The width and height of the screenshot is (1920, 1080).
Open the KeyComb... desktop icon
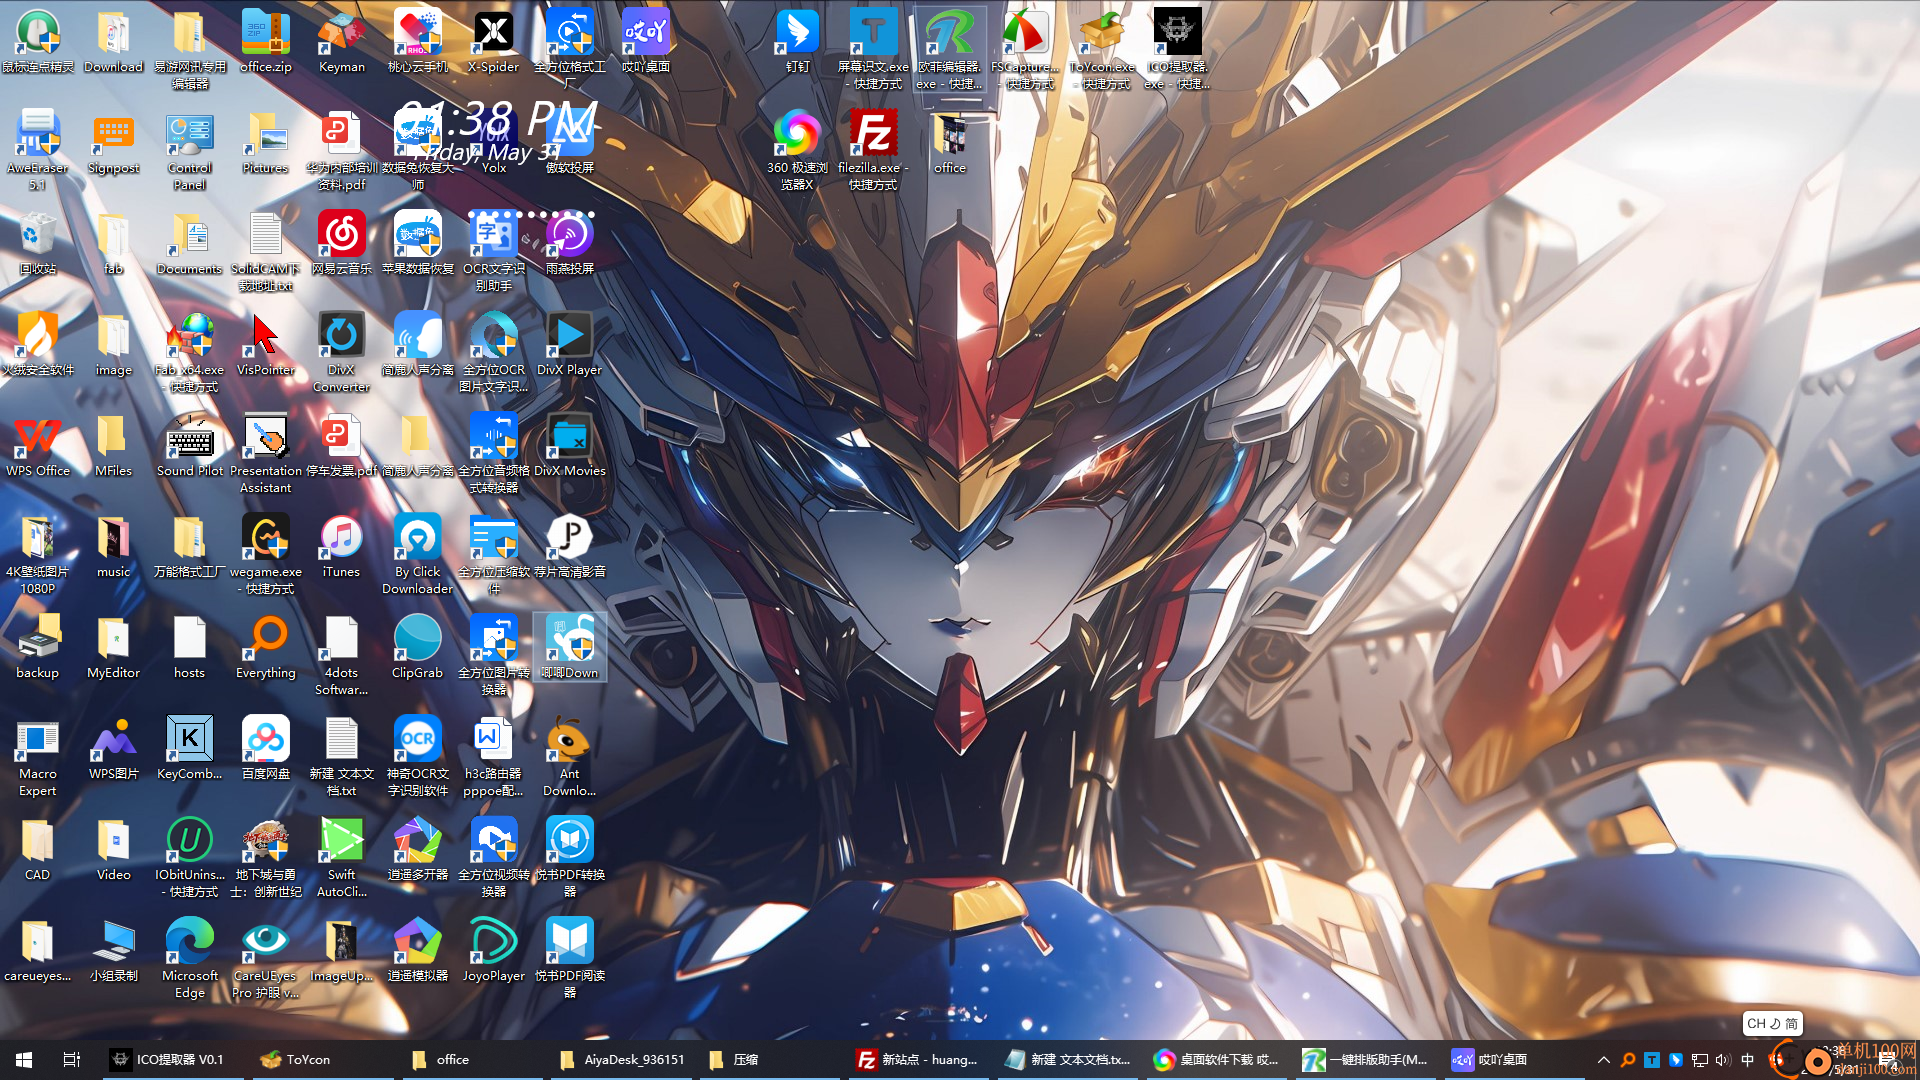click(190, 749)
